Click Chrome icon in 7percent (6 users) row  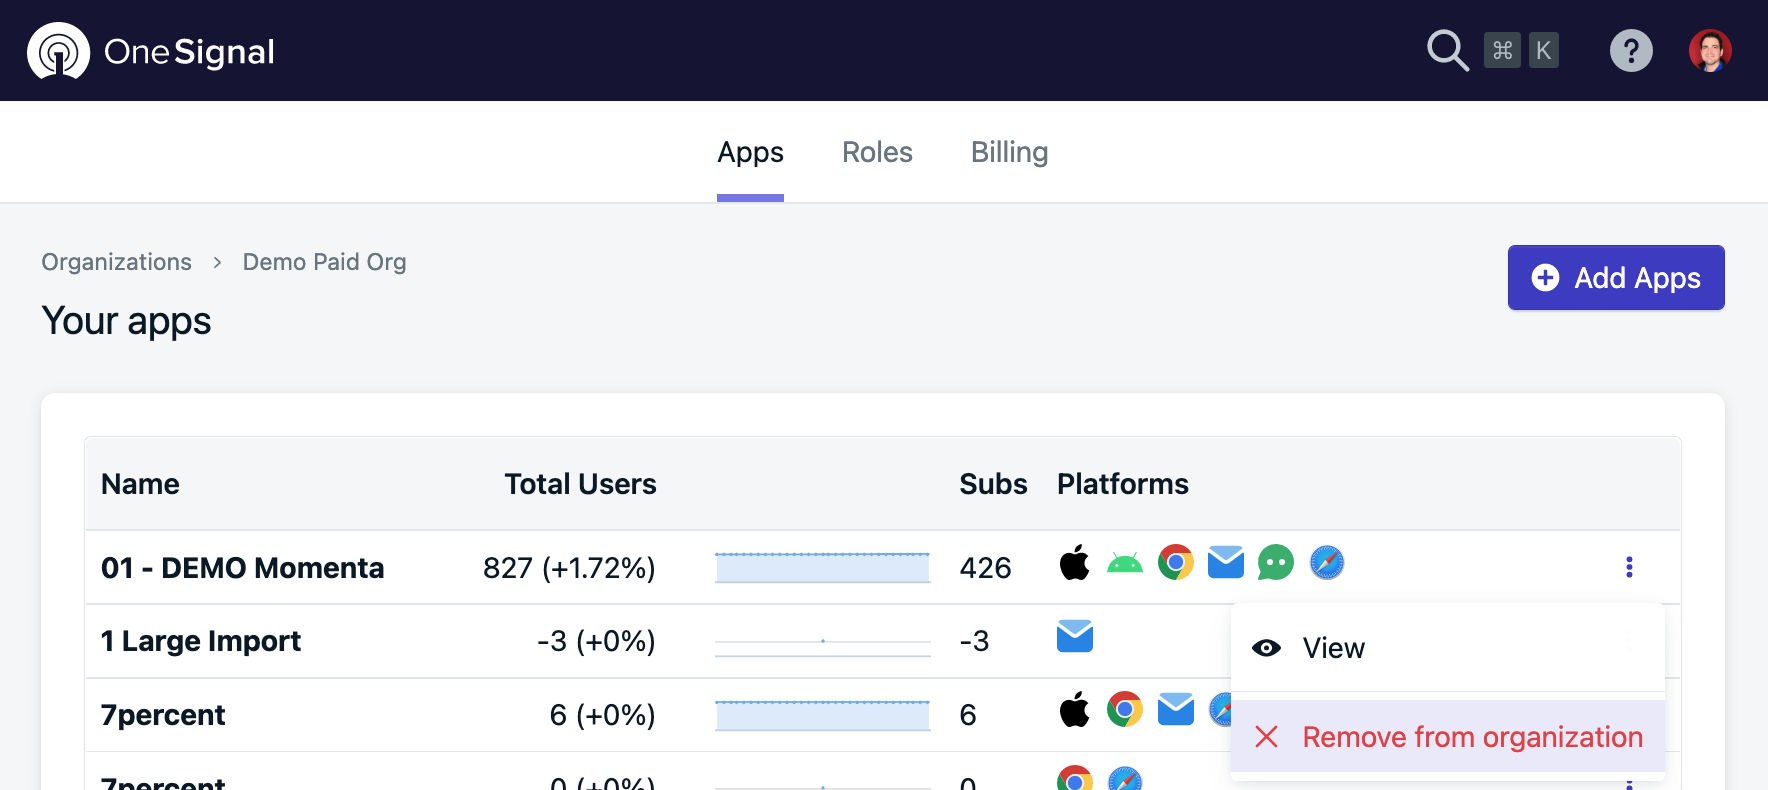[1125, 710]
